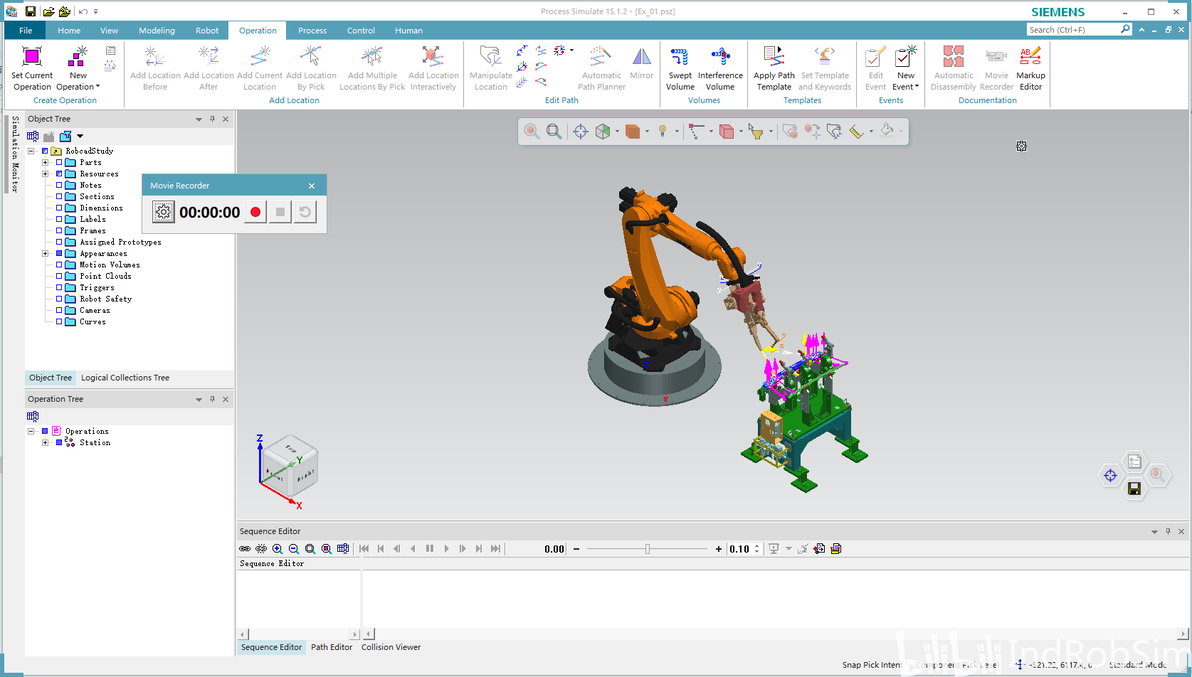Toggle the Point Clouds checkbox
Screen dimensions: 1192x677
59,277
